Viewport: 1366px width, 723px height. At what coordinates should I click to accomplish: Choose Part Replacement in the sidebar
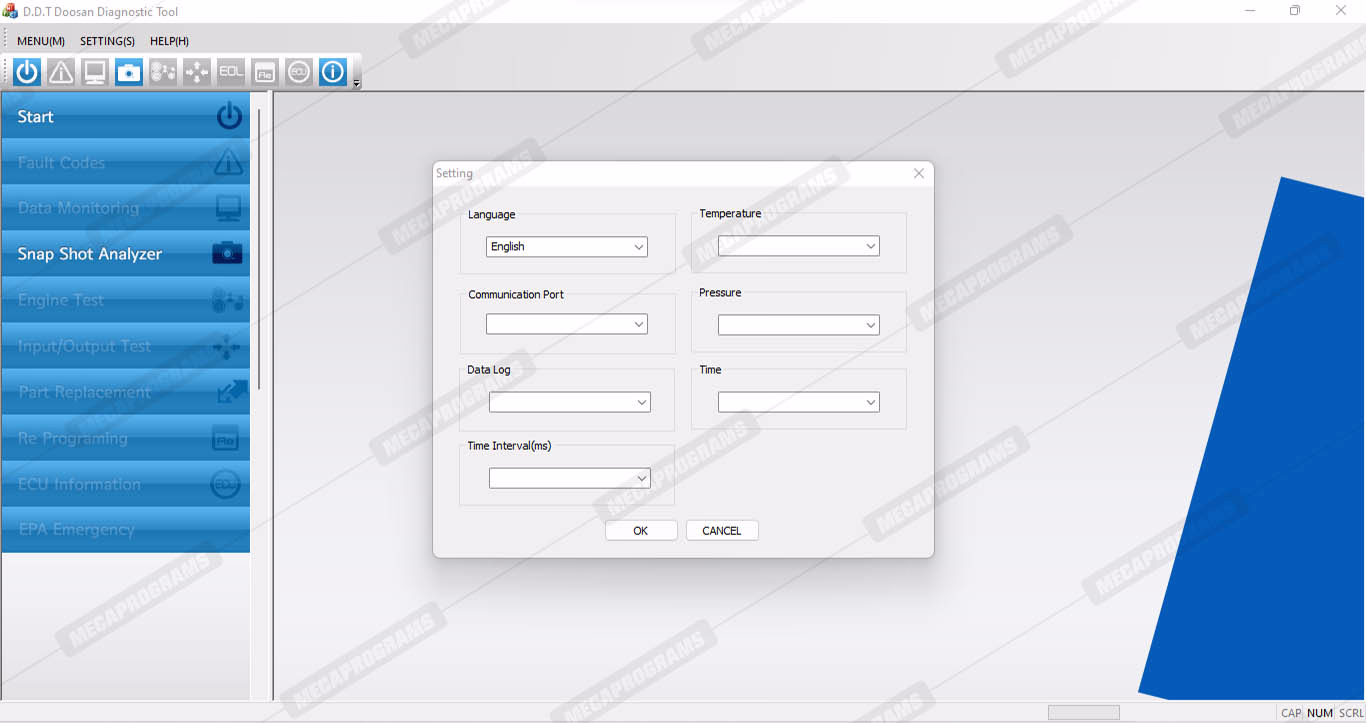coord(126,392)
